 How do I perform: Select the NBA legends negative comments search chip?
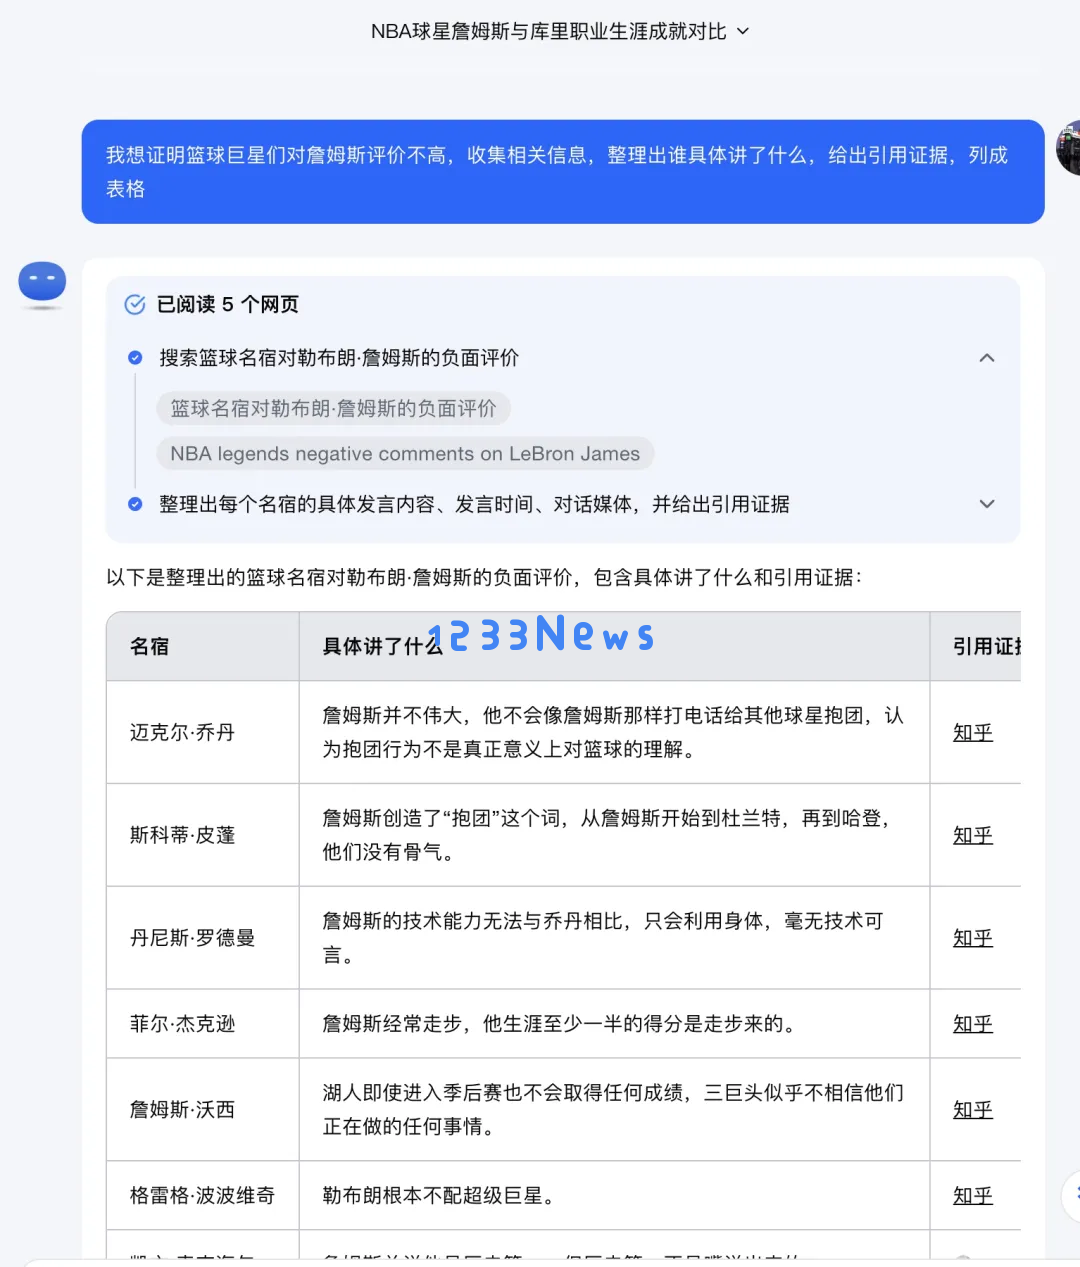405,453
